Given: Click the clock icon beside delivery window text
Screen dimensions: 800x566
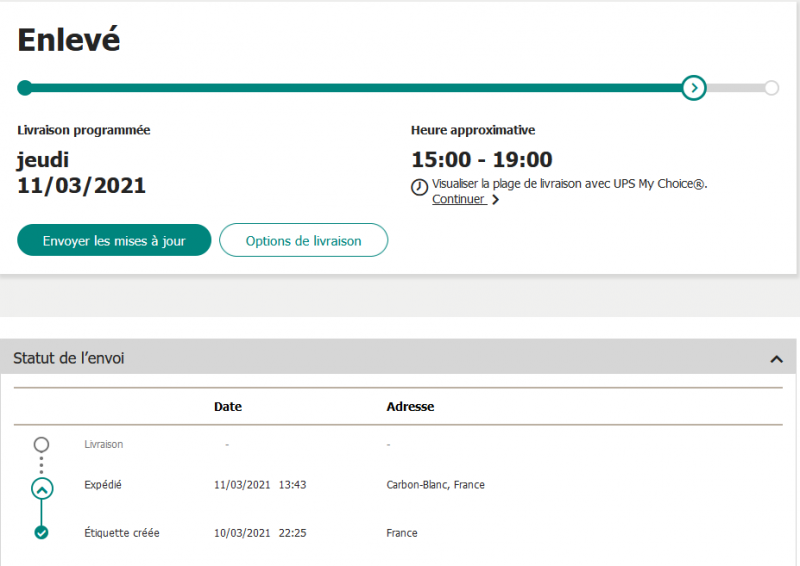Looking at the screenshot, I should coord(419,187).
